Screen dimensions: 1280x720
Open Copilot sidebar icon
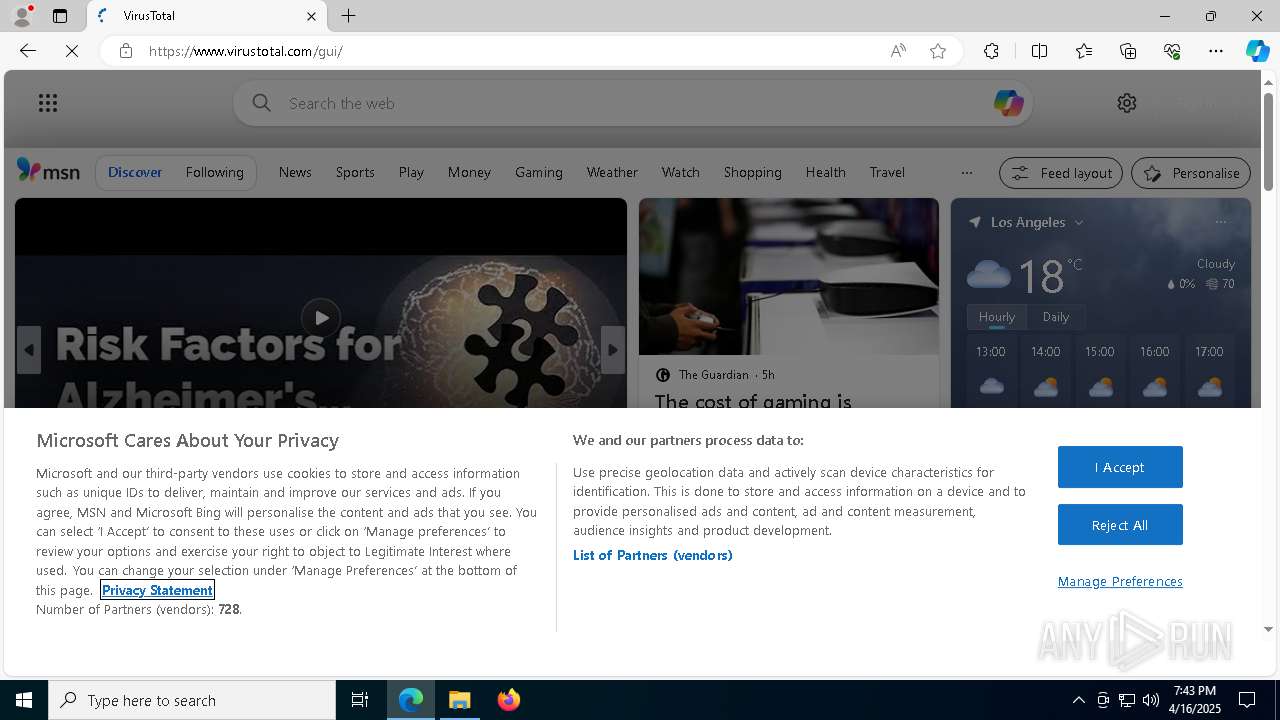tap(1257, 51)
